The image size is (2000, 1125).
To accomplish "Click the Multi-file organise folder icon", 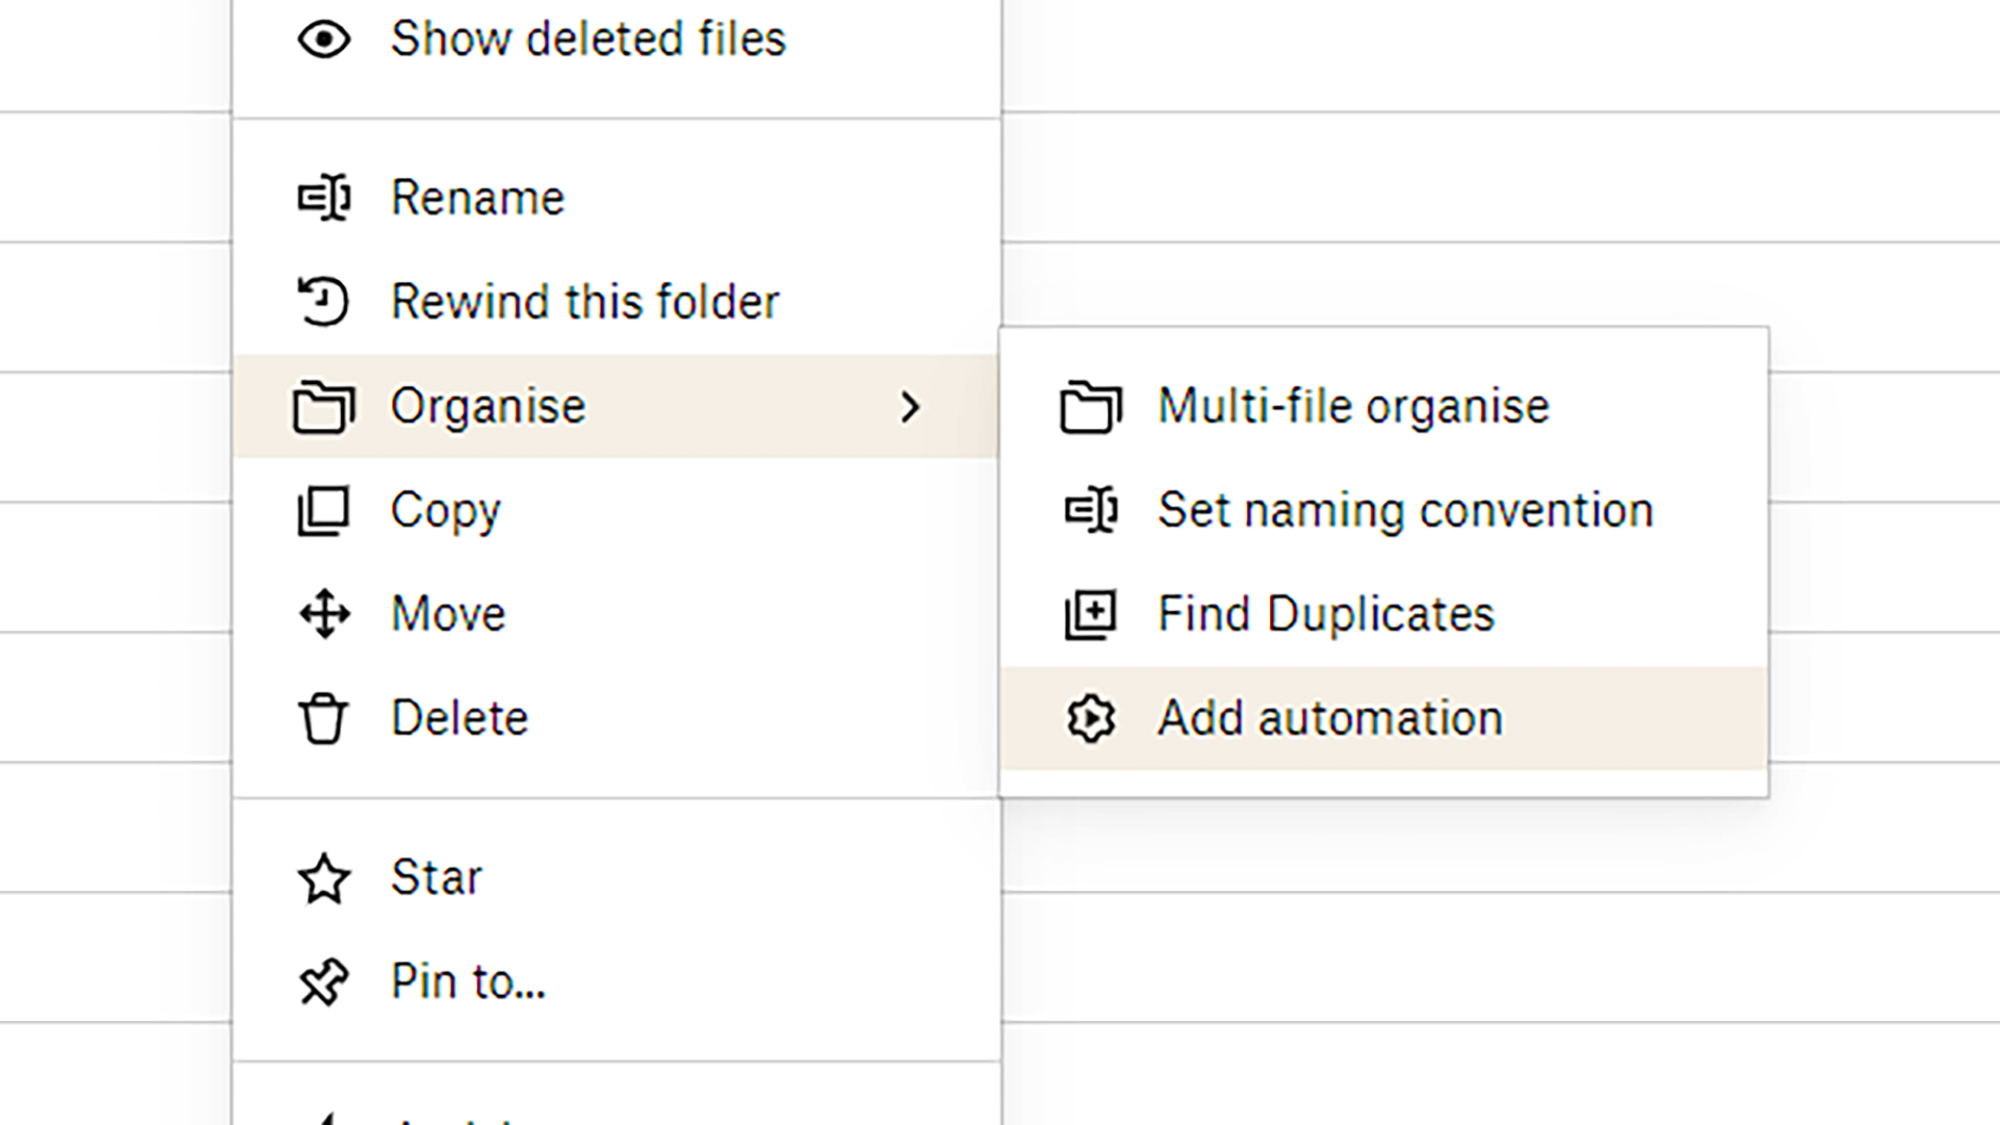I will (1091, 407).
